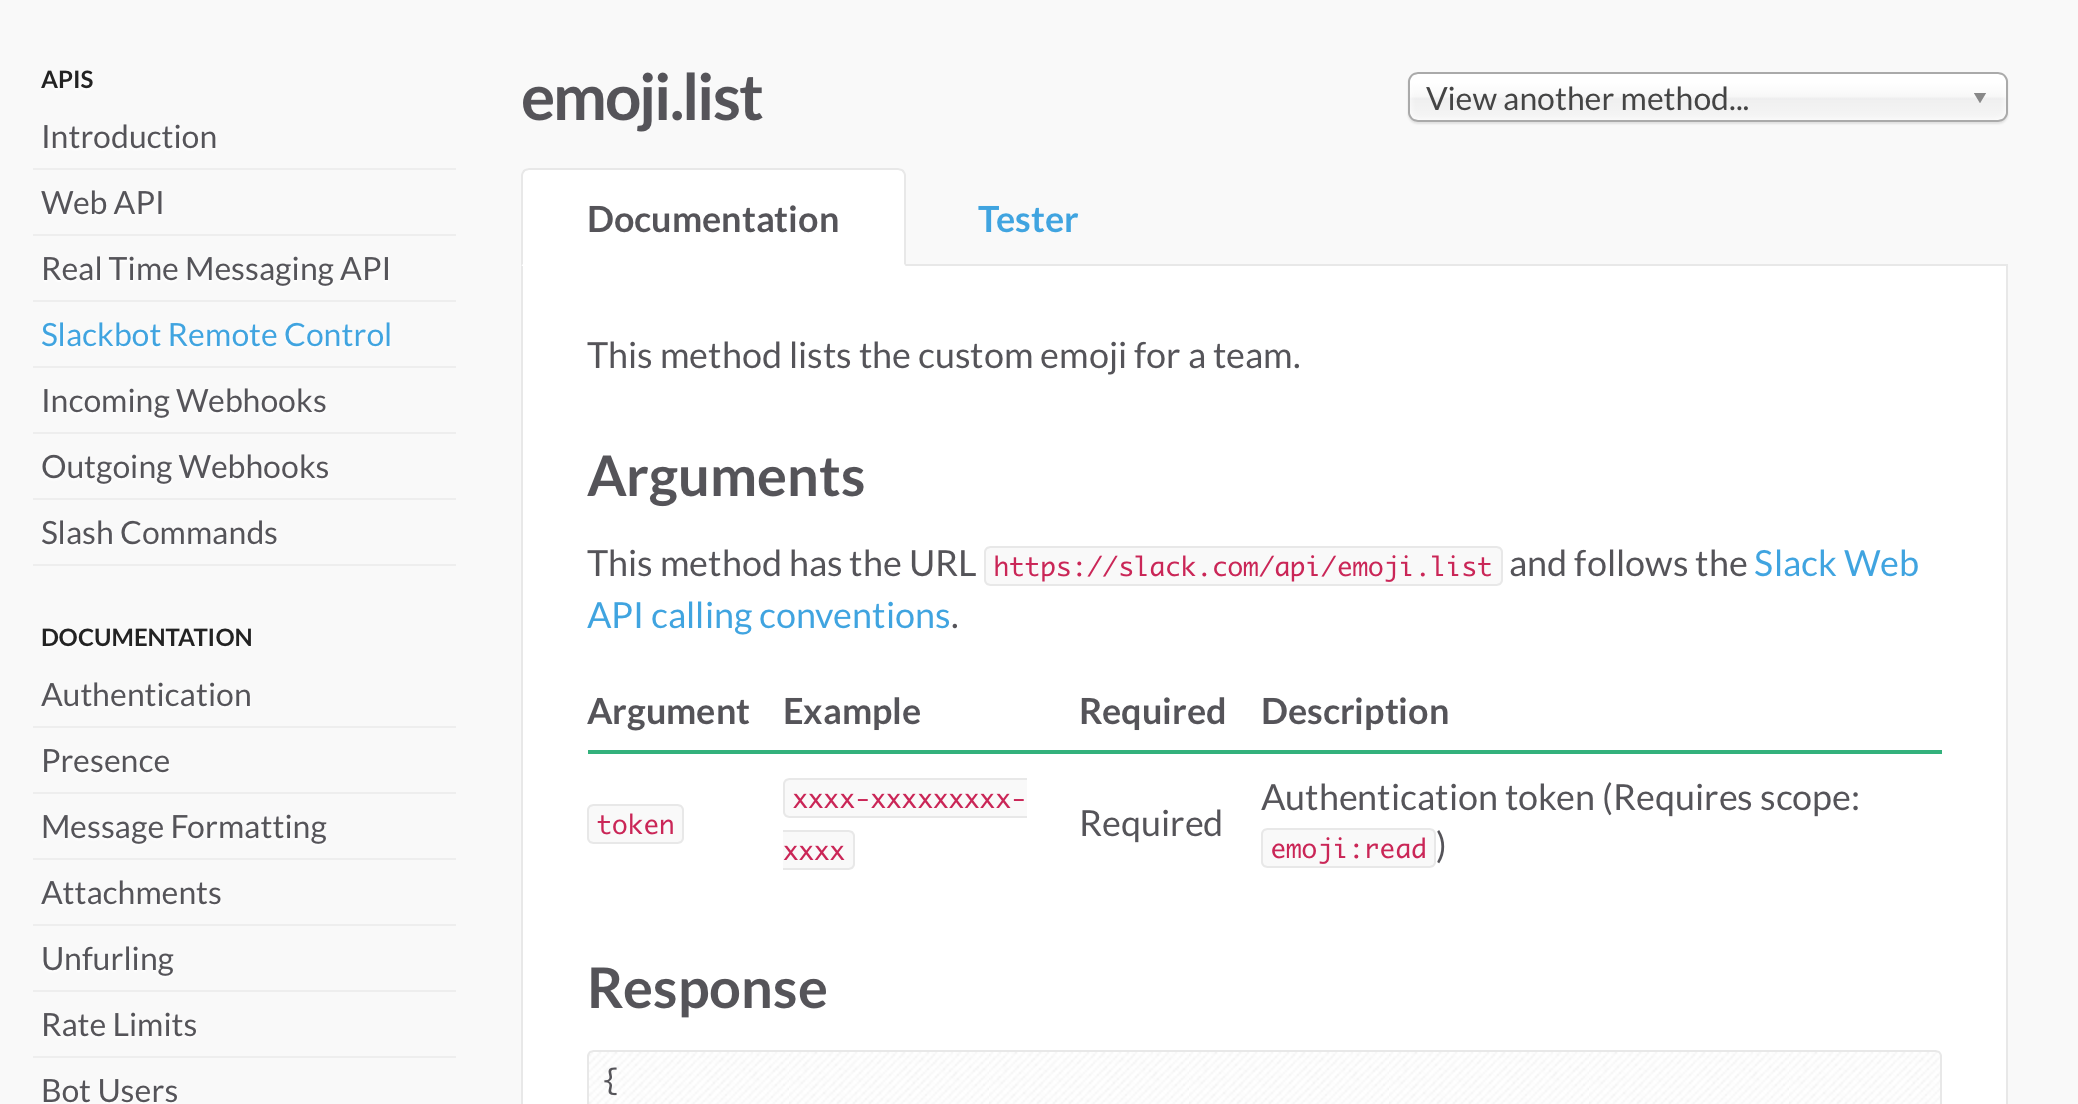
Task: Navigate to Outgoing Webhooks
Action: pos(185,467)
